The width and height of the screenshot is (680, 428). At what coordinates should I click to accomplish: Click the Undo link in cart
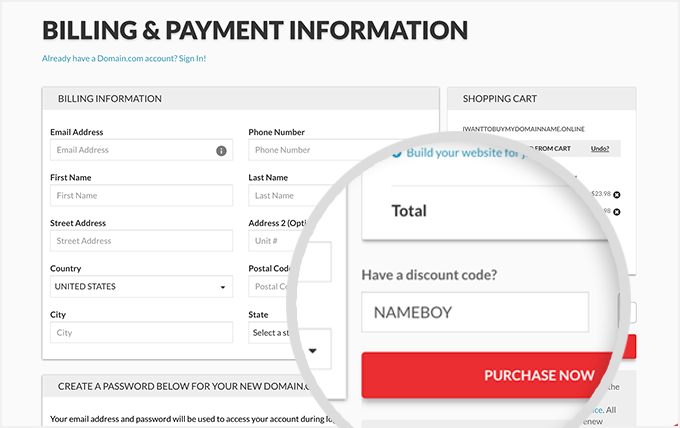coord(599,148)
